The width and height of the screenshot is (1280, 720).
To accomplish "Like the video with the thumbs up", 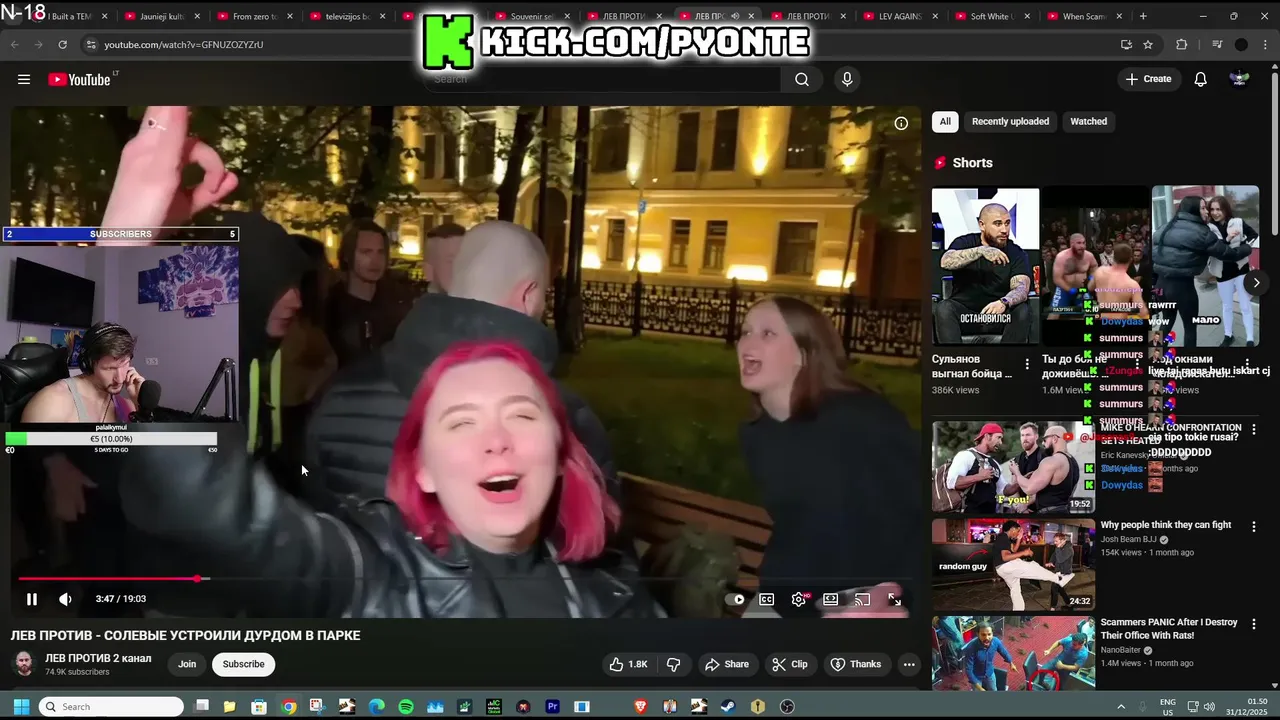I will click(628, 664).
